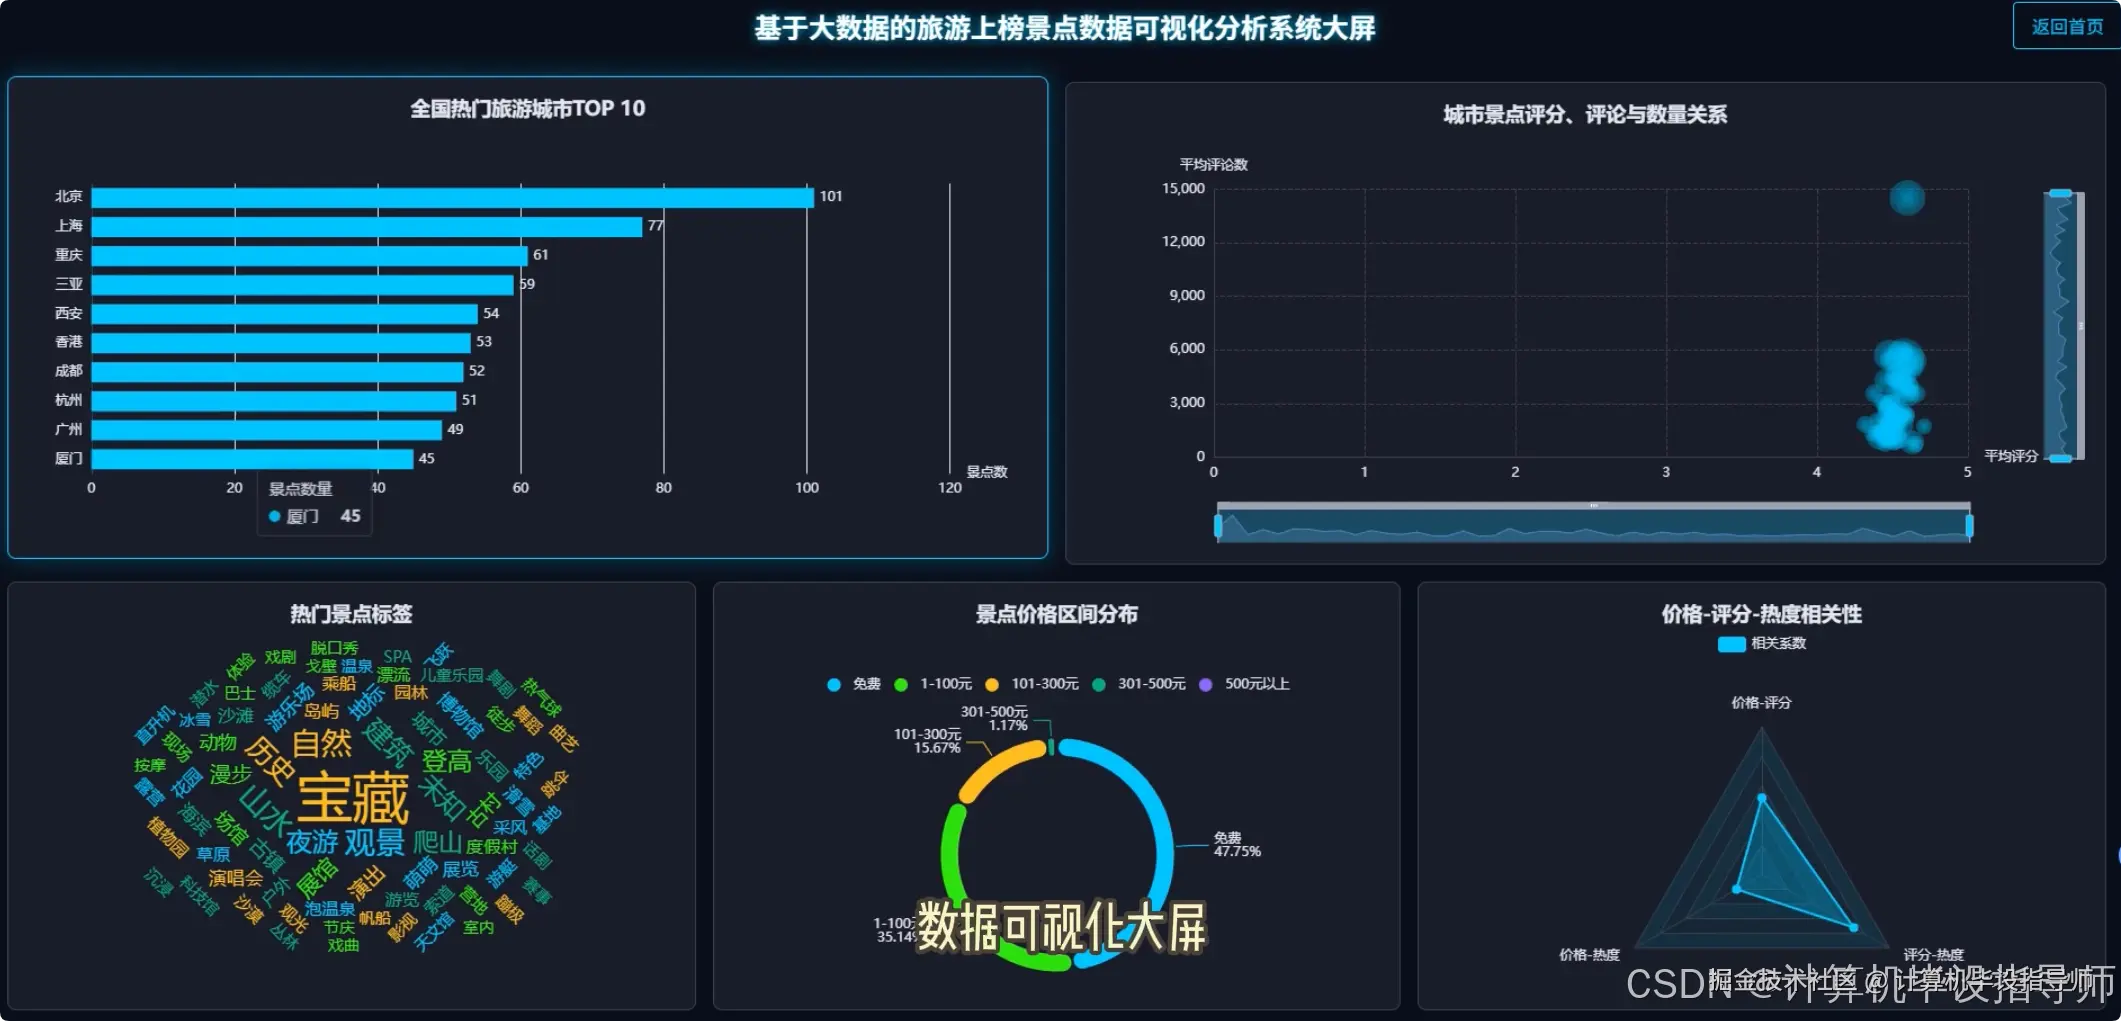Click the 广州 bar in TOP 10 chart

pos(266,429)
